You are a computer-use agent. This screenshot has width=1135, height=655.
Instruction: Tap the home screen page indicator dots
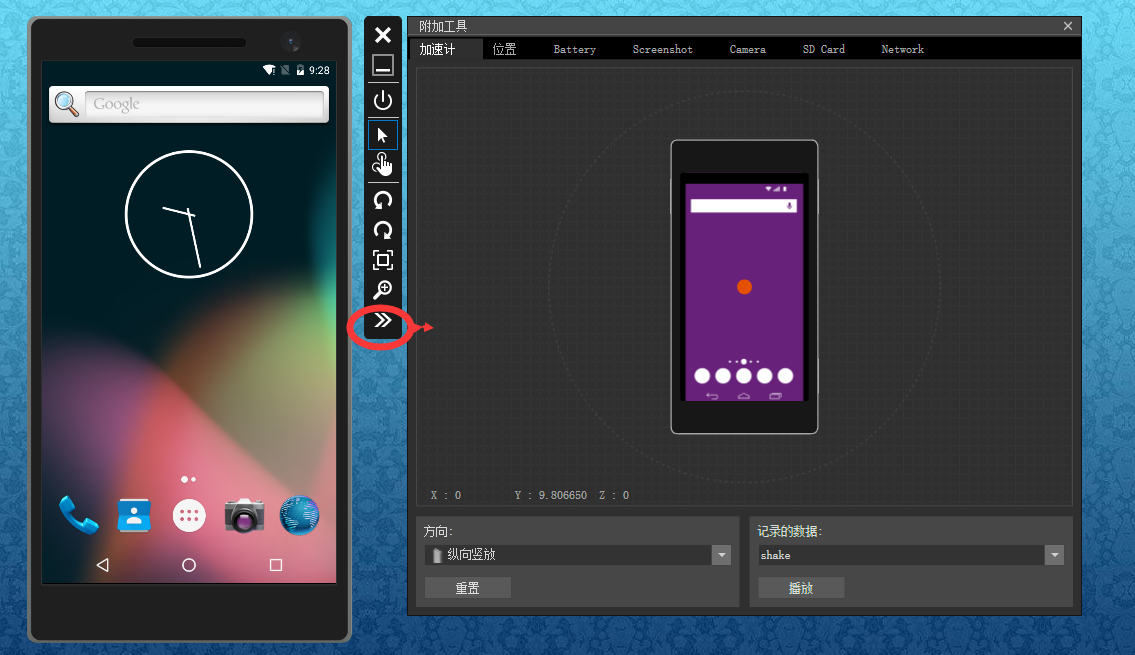189,479
